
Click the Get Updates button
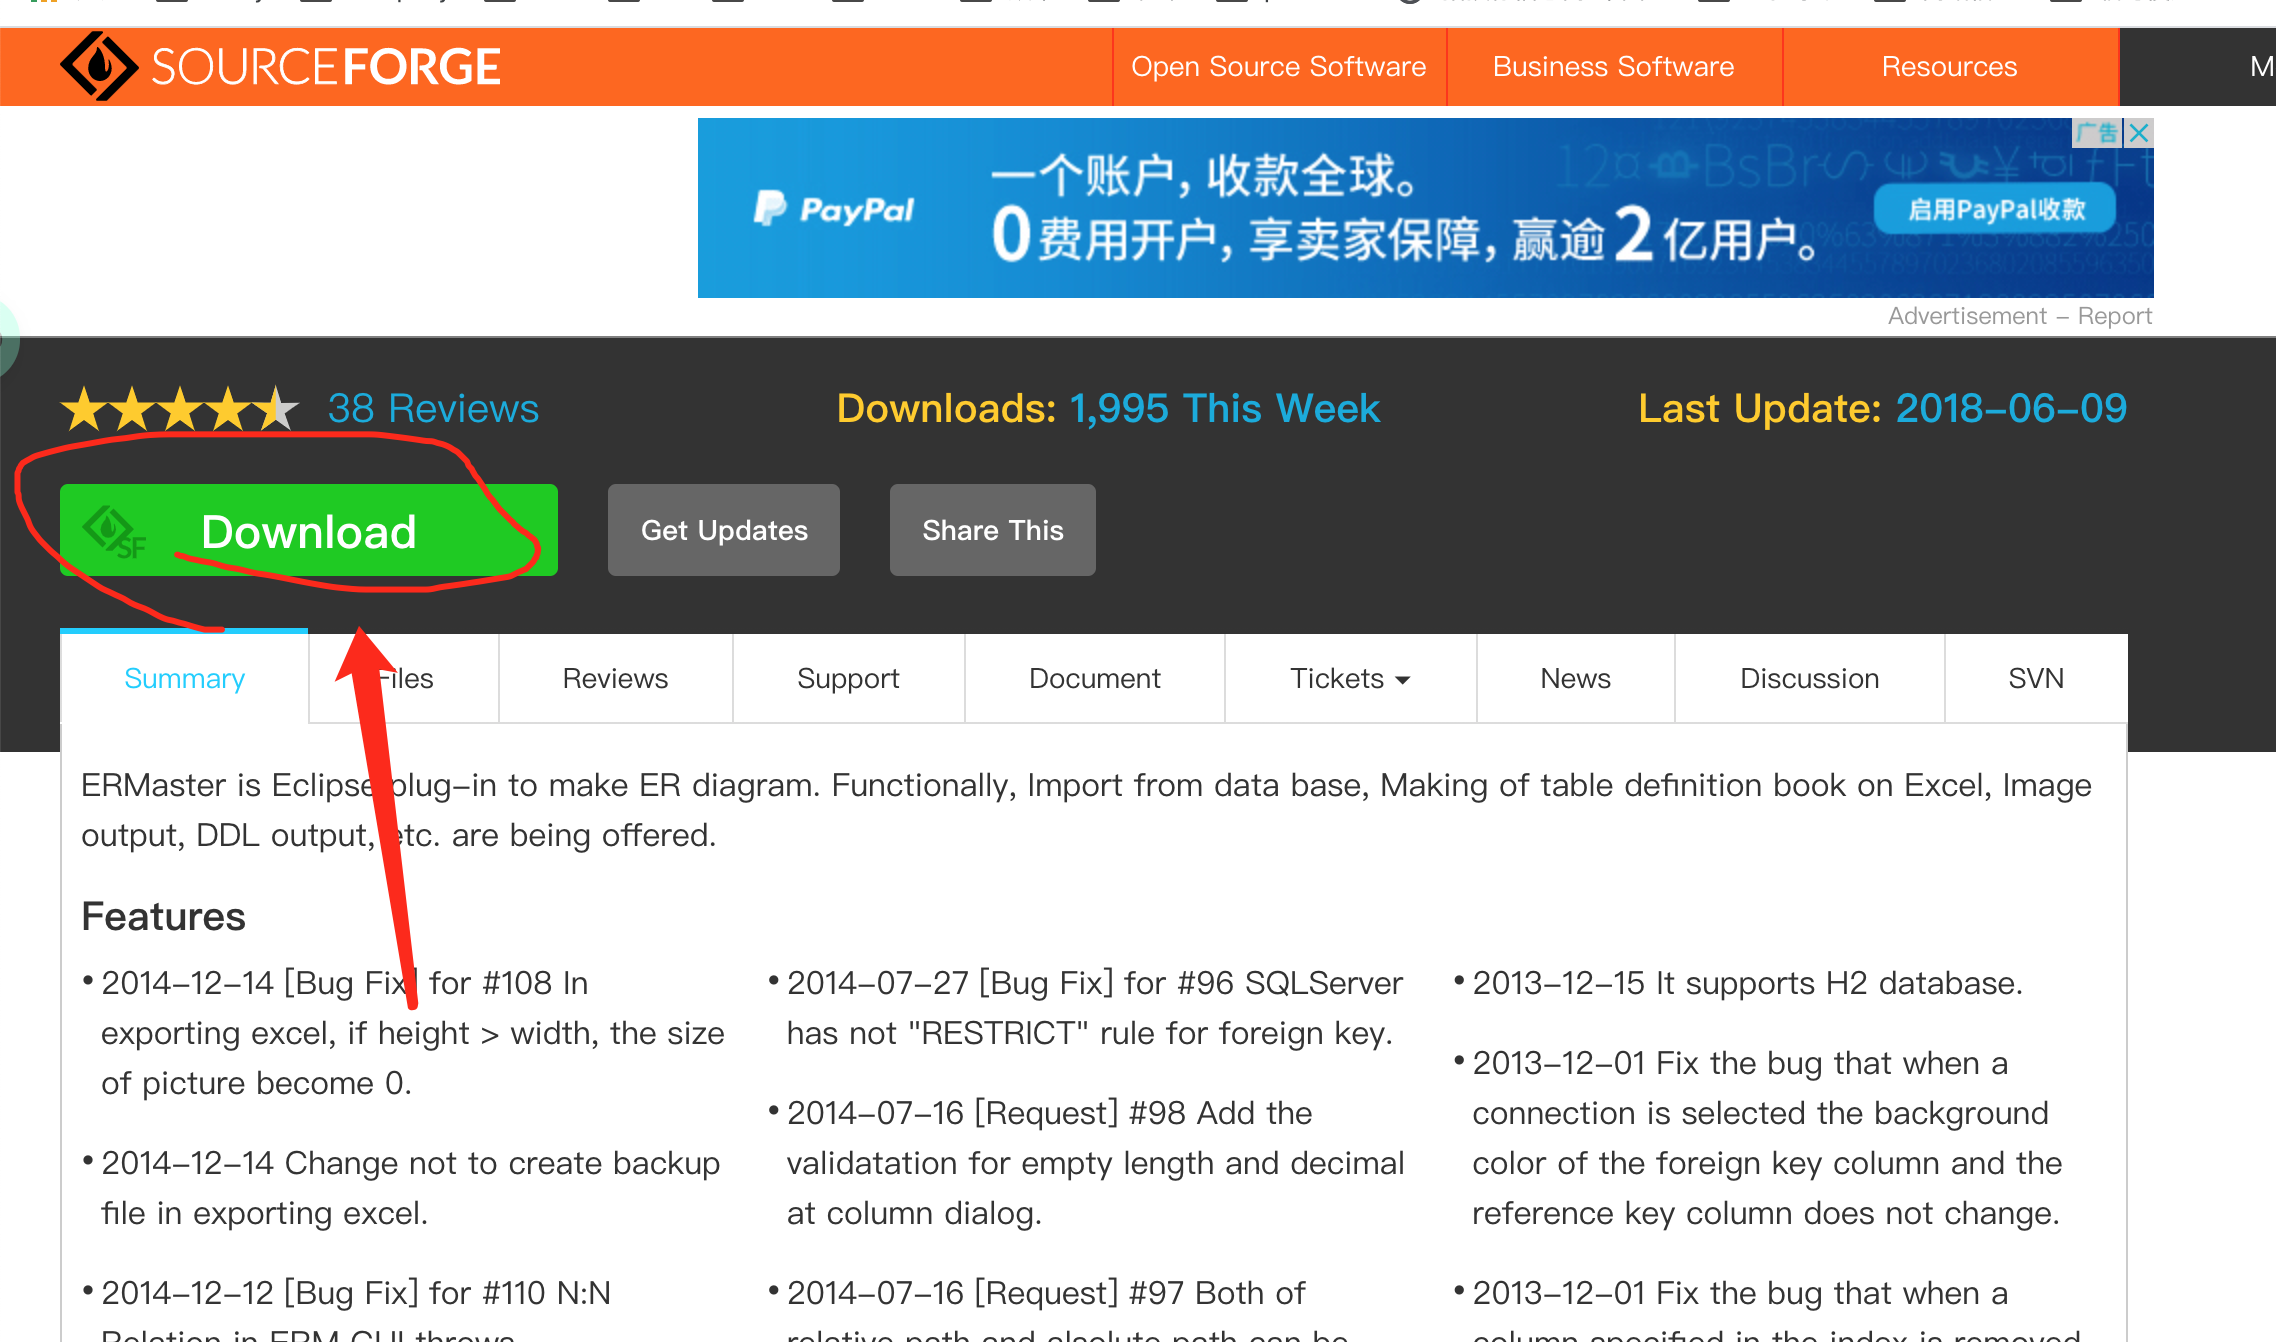click(x=724, y=530)
